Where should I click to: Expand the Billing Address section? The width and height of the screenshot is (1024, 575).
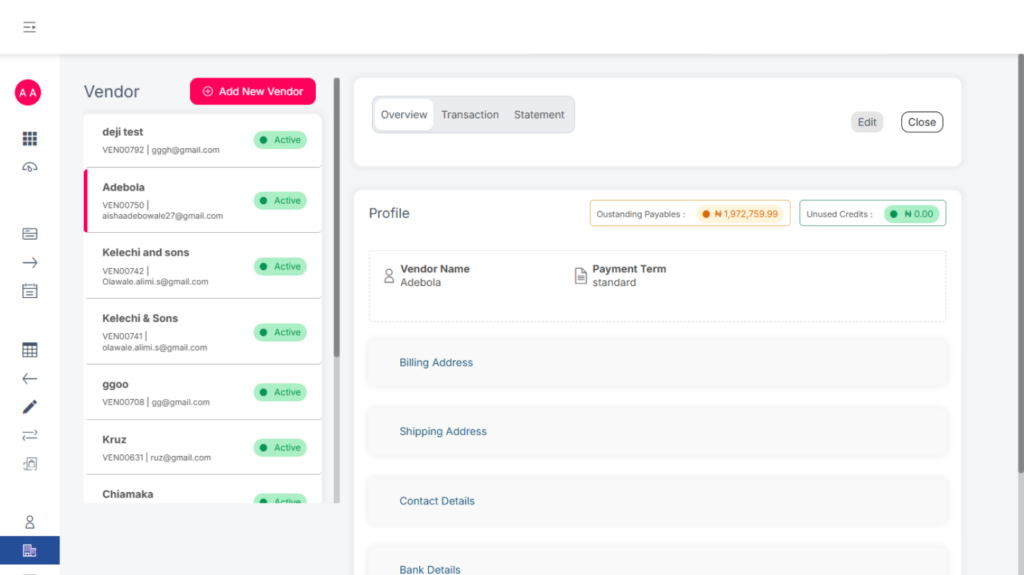click(436, 362)
